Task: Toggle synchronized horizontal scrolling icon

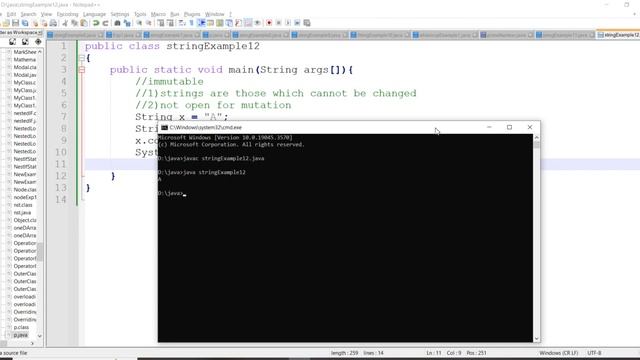Action: pyautogui.click(x=170, y=23)
